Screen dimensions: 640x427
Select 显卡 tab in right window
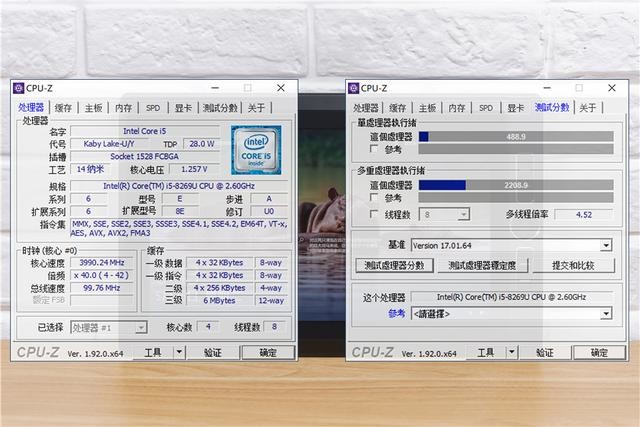(516, 108)
